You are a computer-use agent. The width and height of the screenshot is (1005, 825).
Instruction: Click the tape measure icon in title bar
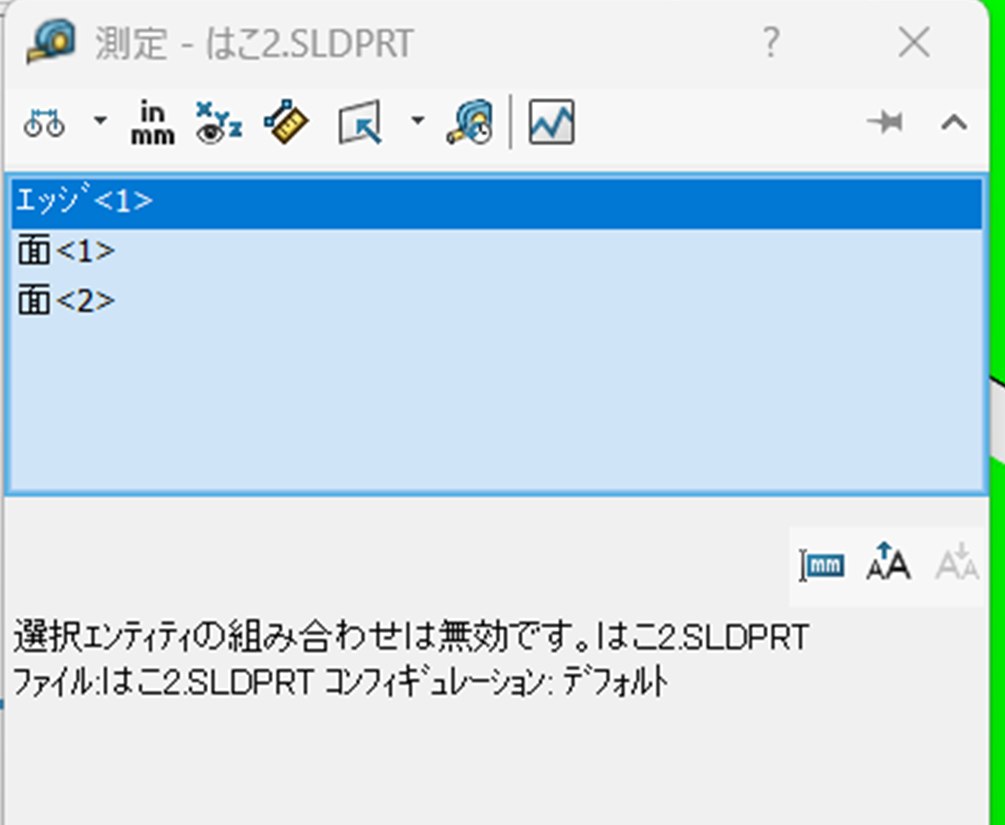51,42
